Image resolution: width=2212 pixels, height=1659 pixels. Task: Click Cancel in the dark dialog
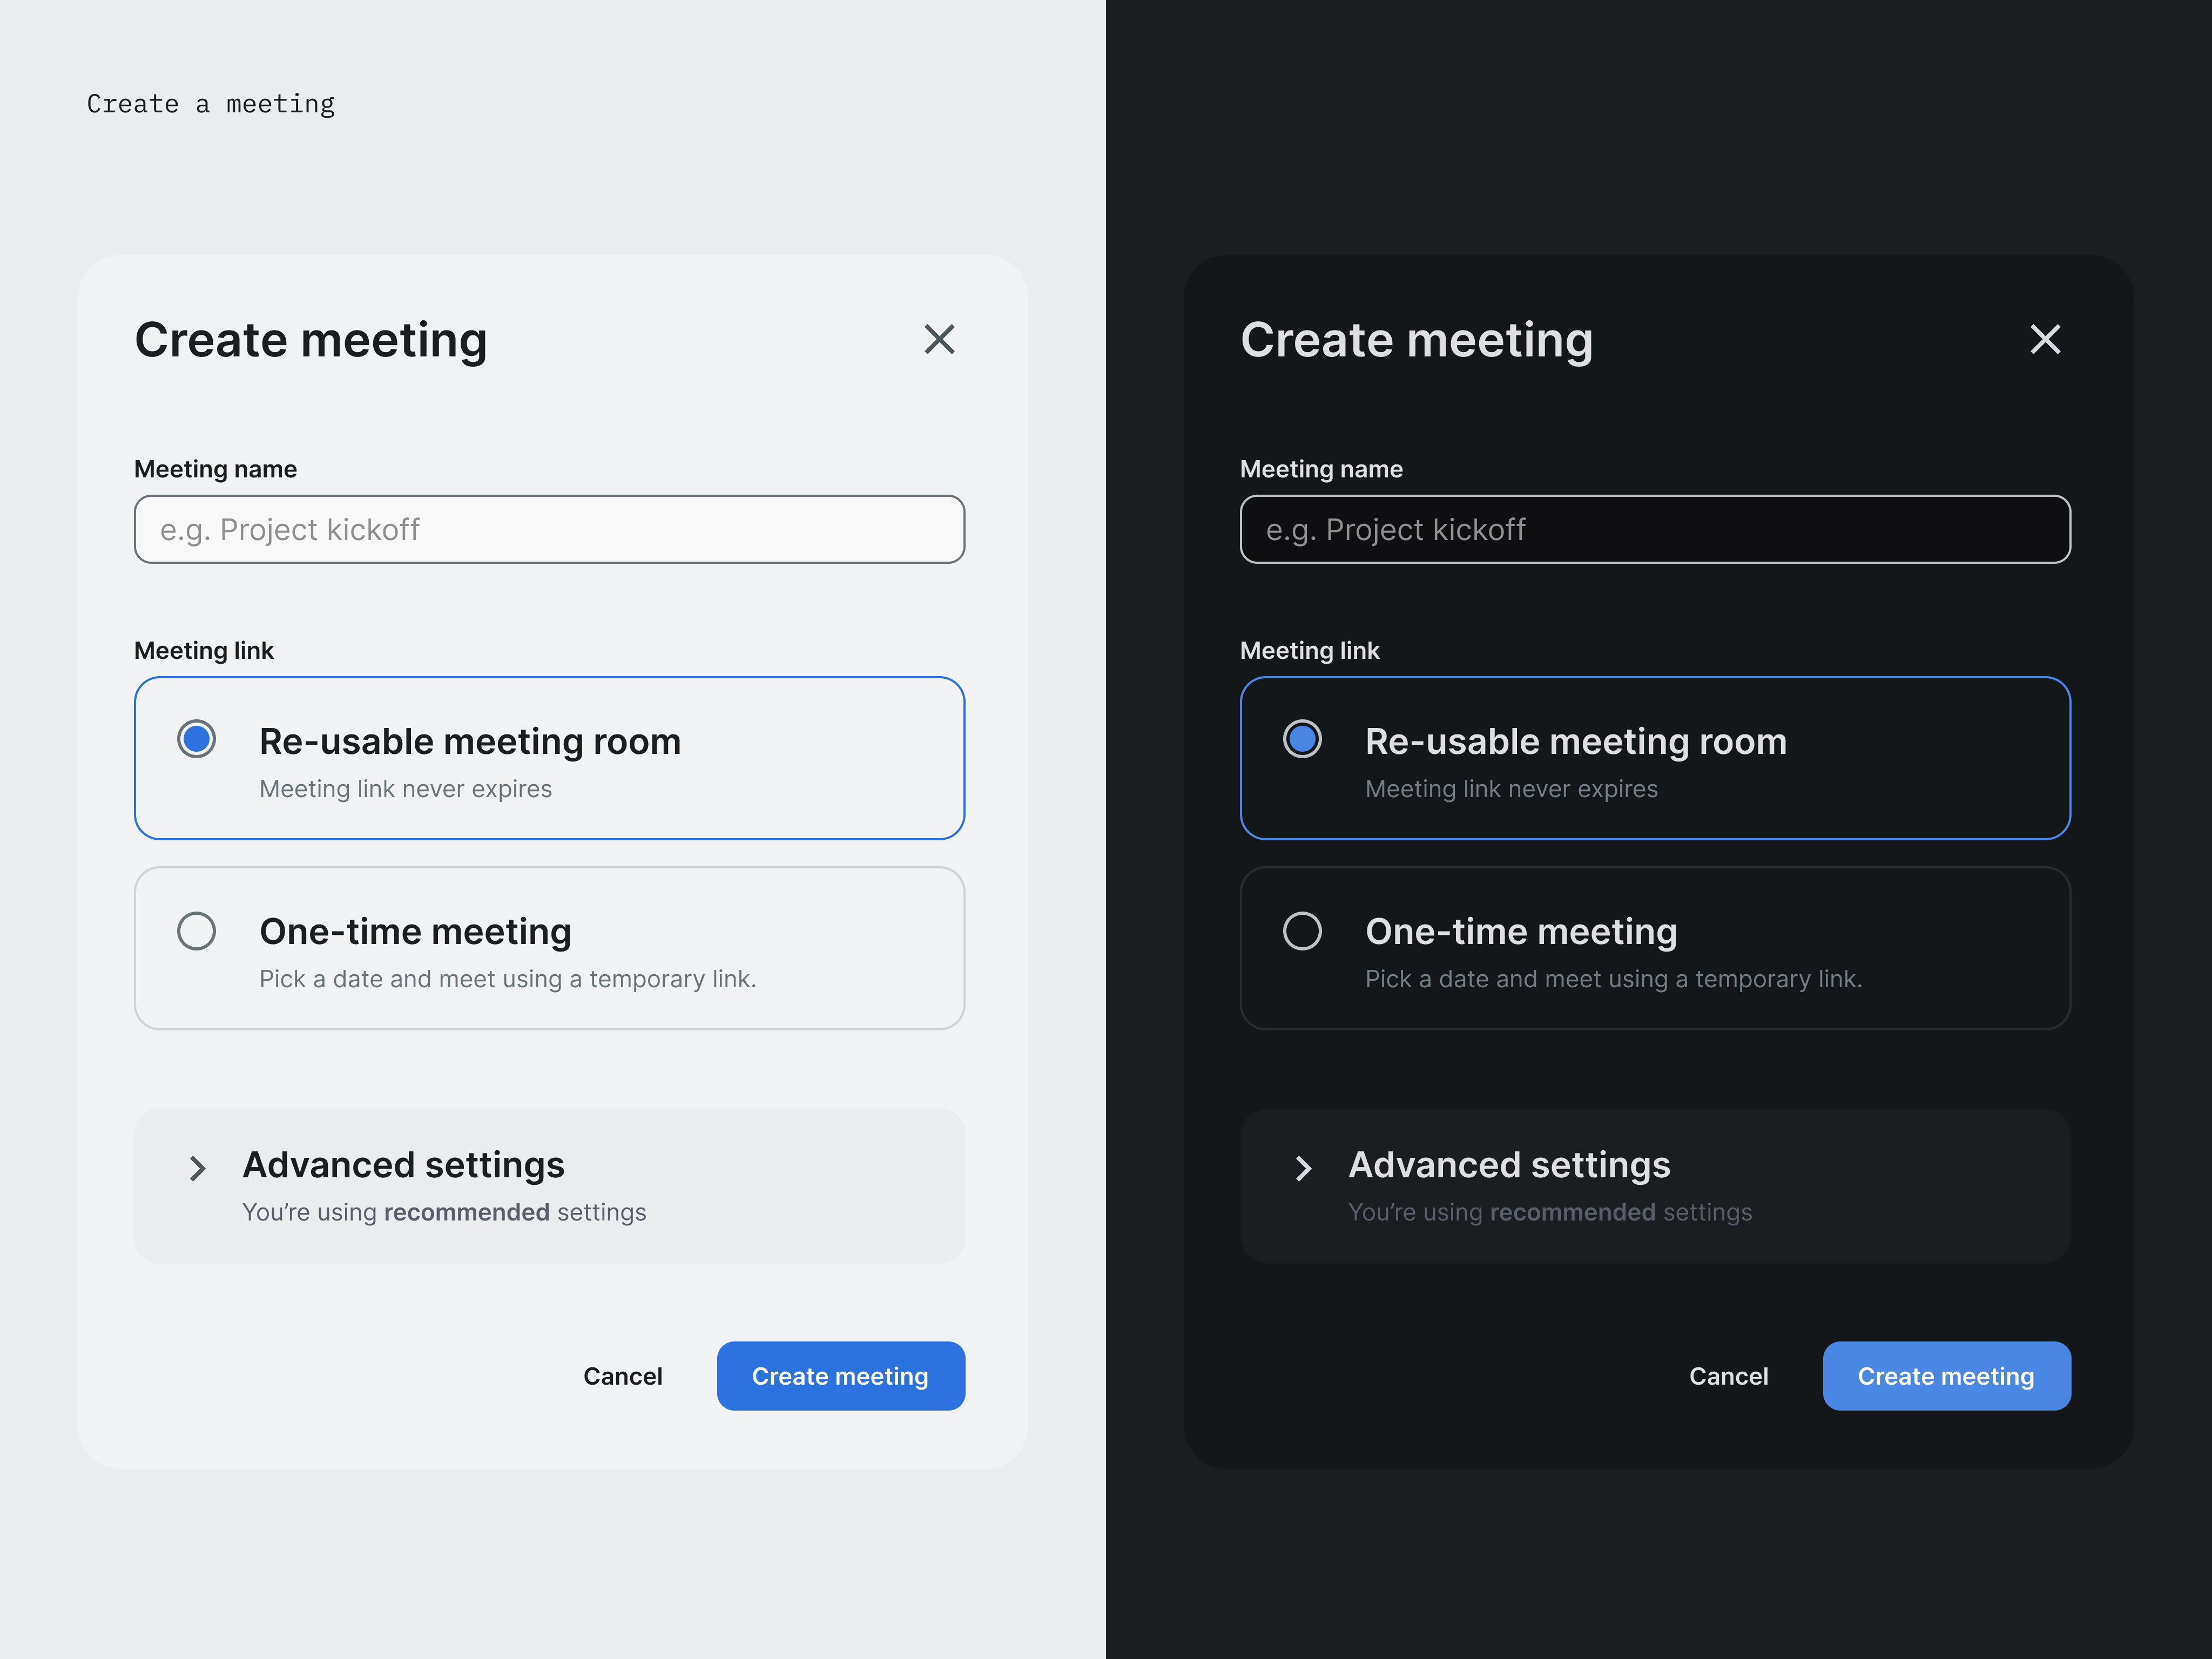click(x=1729, y=1376)
